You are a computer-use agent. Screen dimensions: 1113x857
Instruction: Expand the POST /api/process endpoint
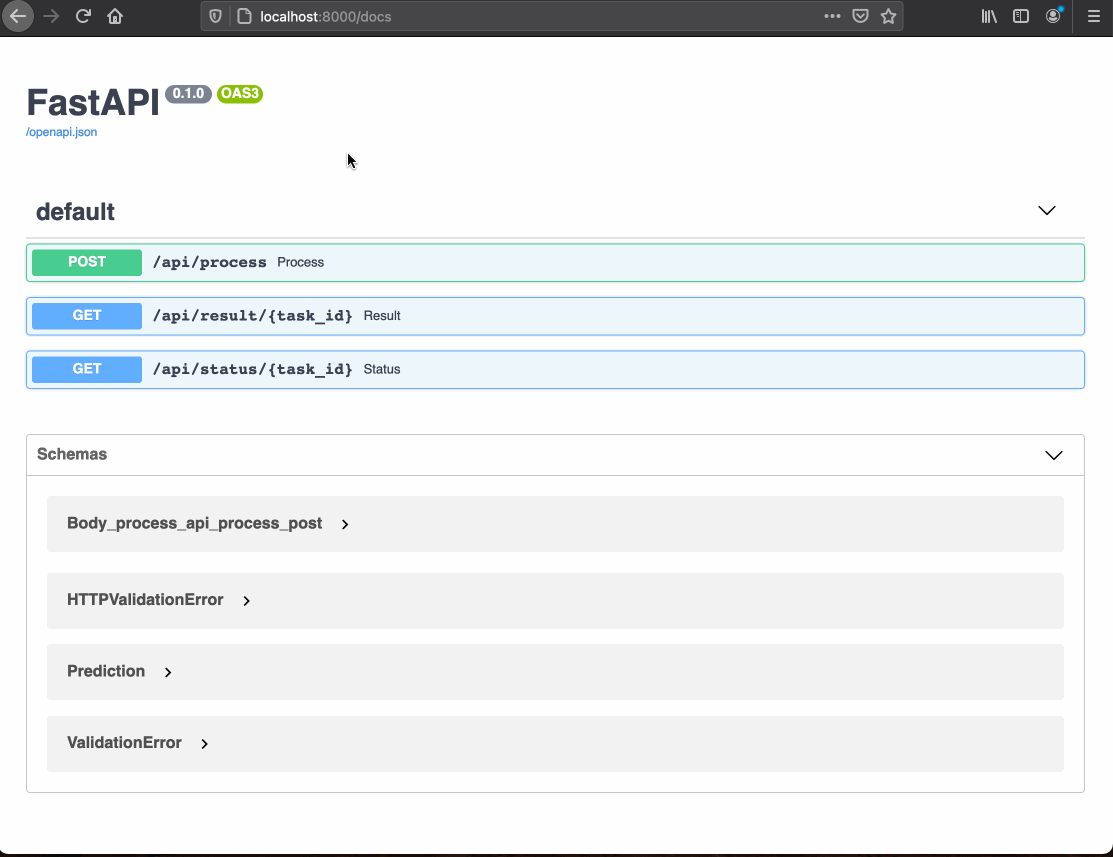point(555,263)
